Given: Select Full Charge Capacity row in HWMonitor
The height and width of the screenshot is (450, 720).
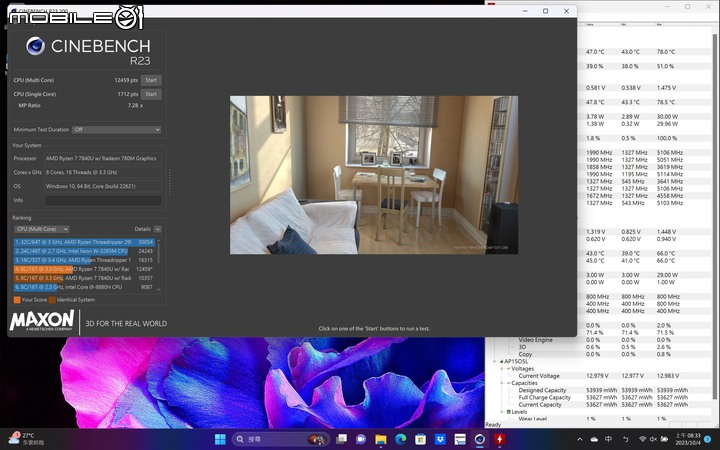Looking at the screenshot, I should [545, 397].
